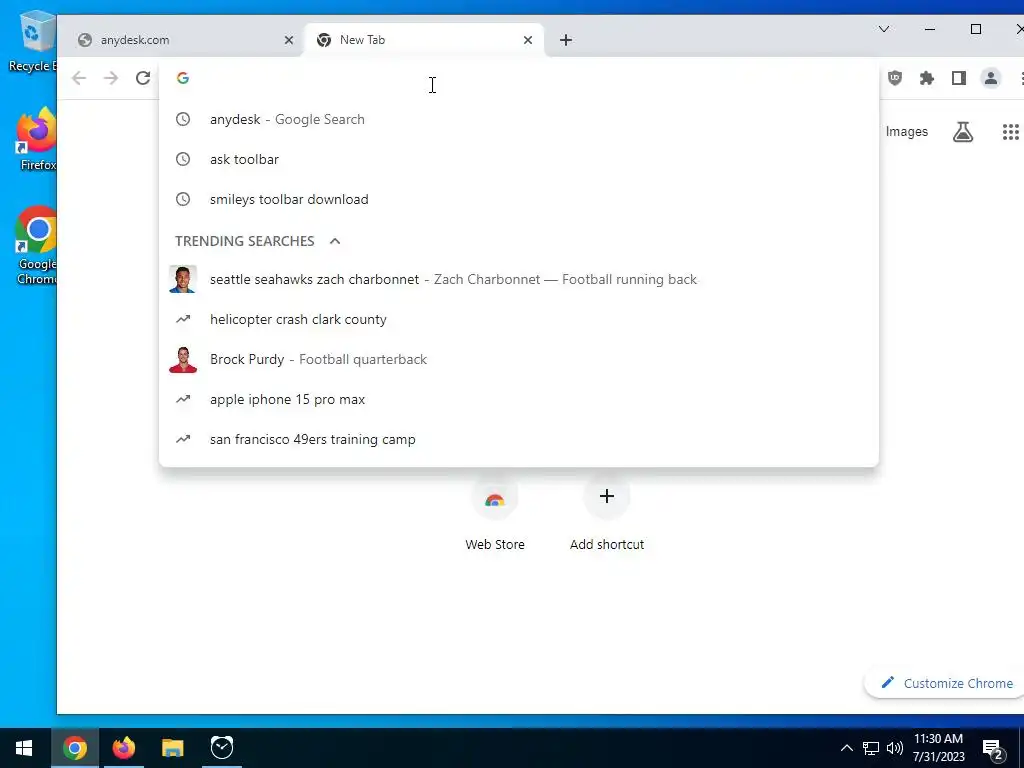Maximize the Chrome window
The width and height of the screenshot is (1024, 768).
[976, 29]
